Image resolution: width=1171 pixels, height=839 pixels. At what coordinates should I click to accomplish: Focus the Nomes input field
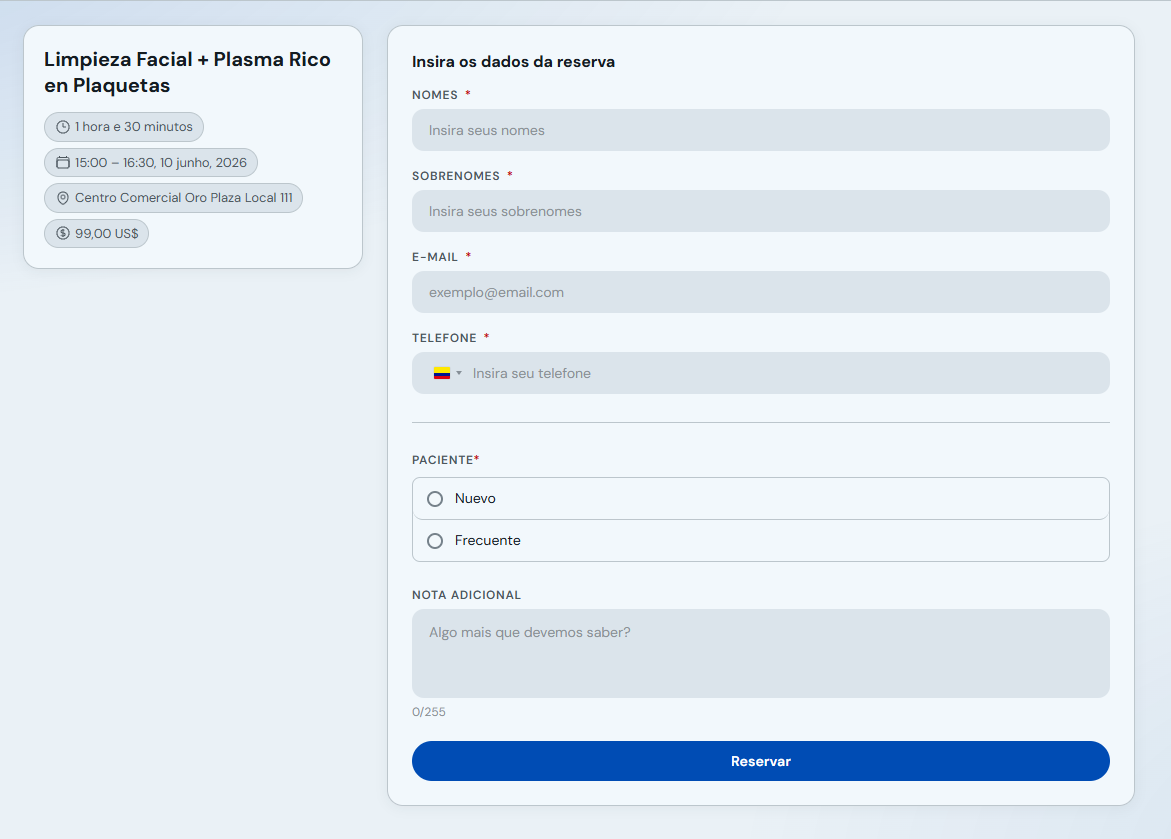pos(760,130)
